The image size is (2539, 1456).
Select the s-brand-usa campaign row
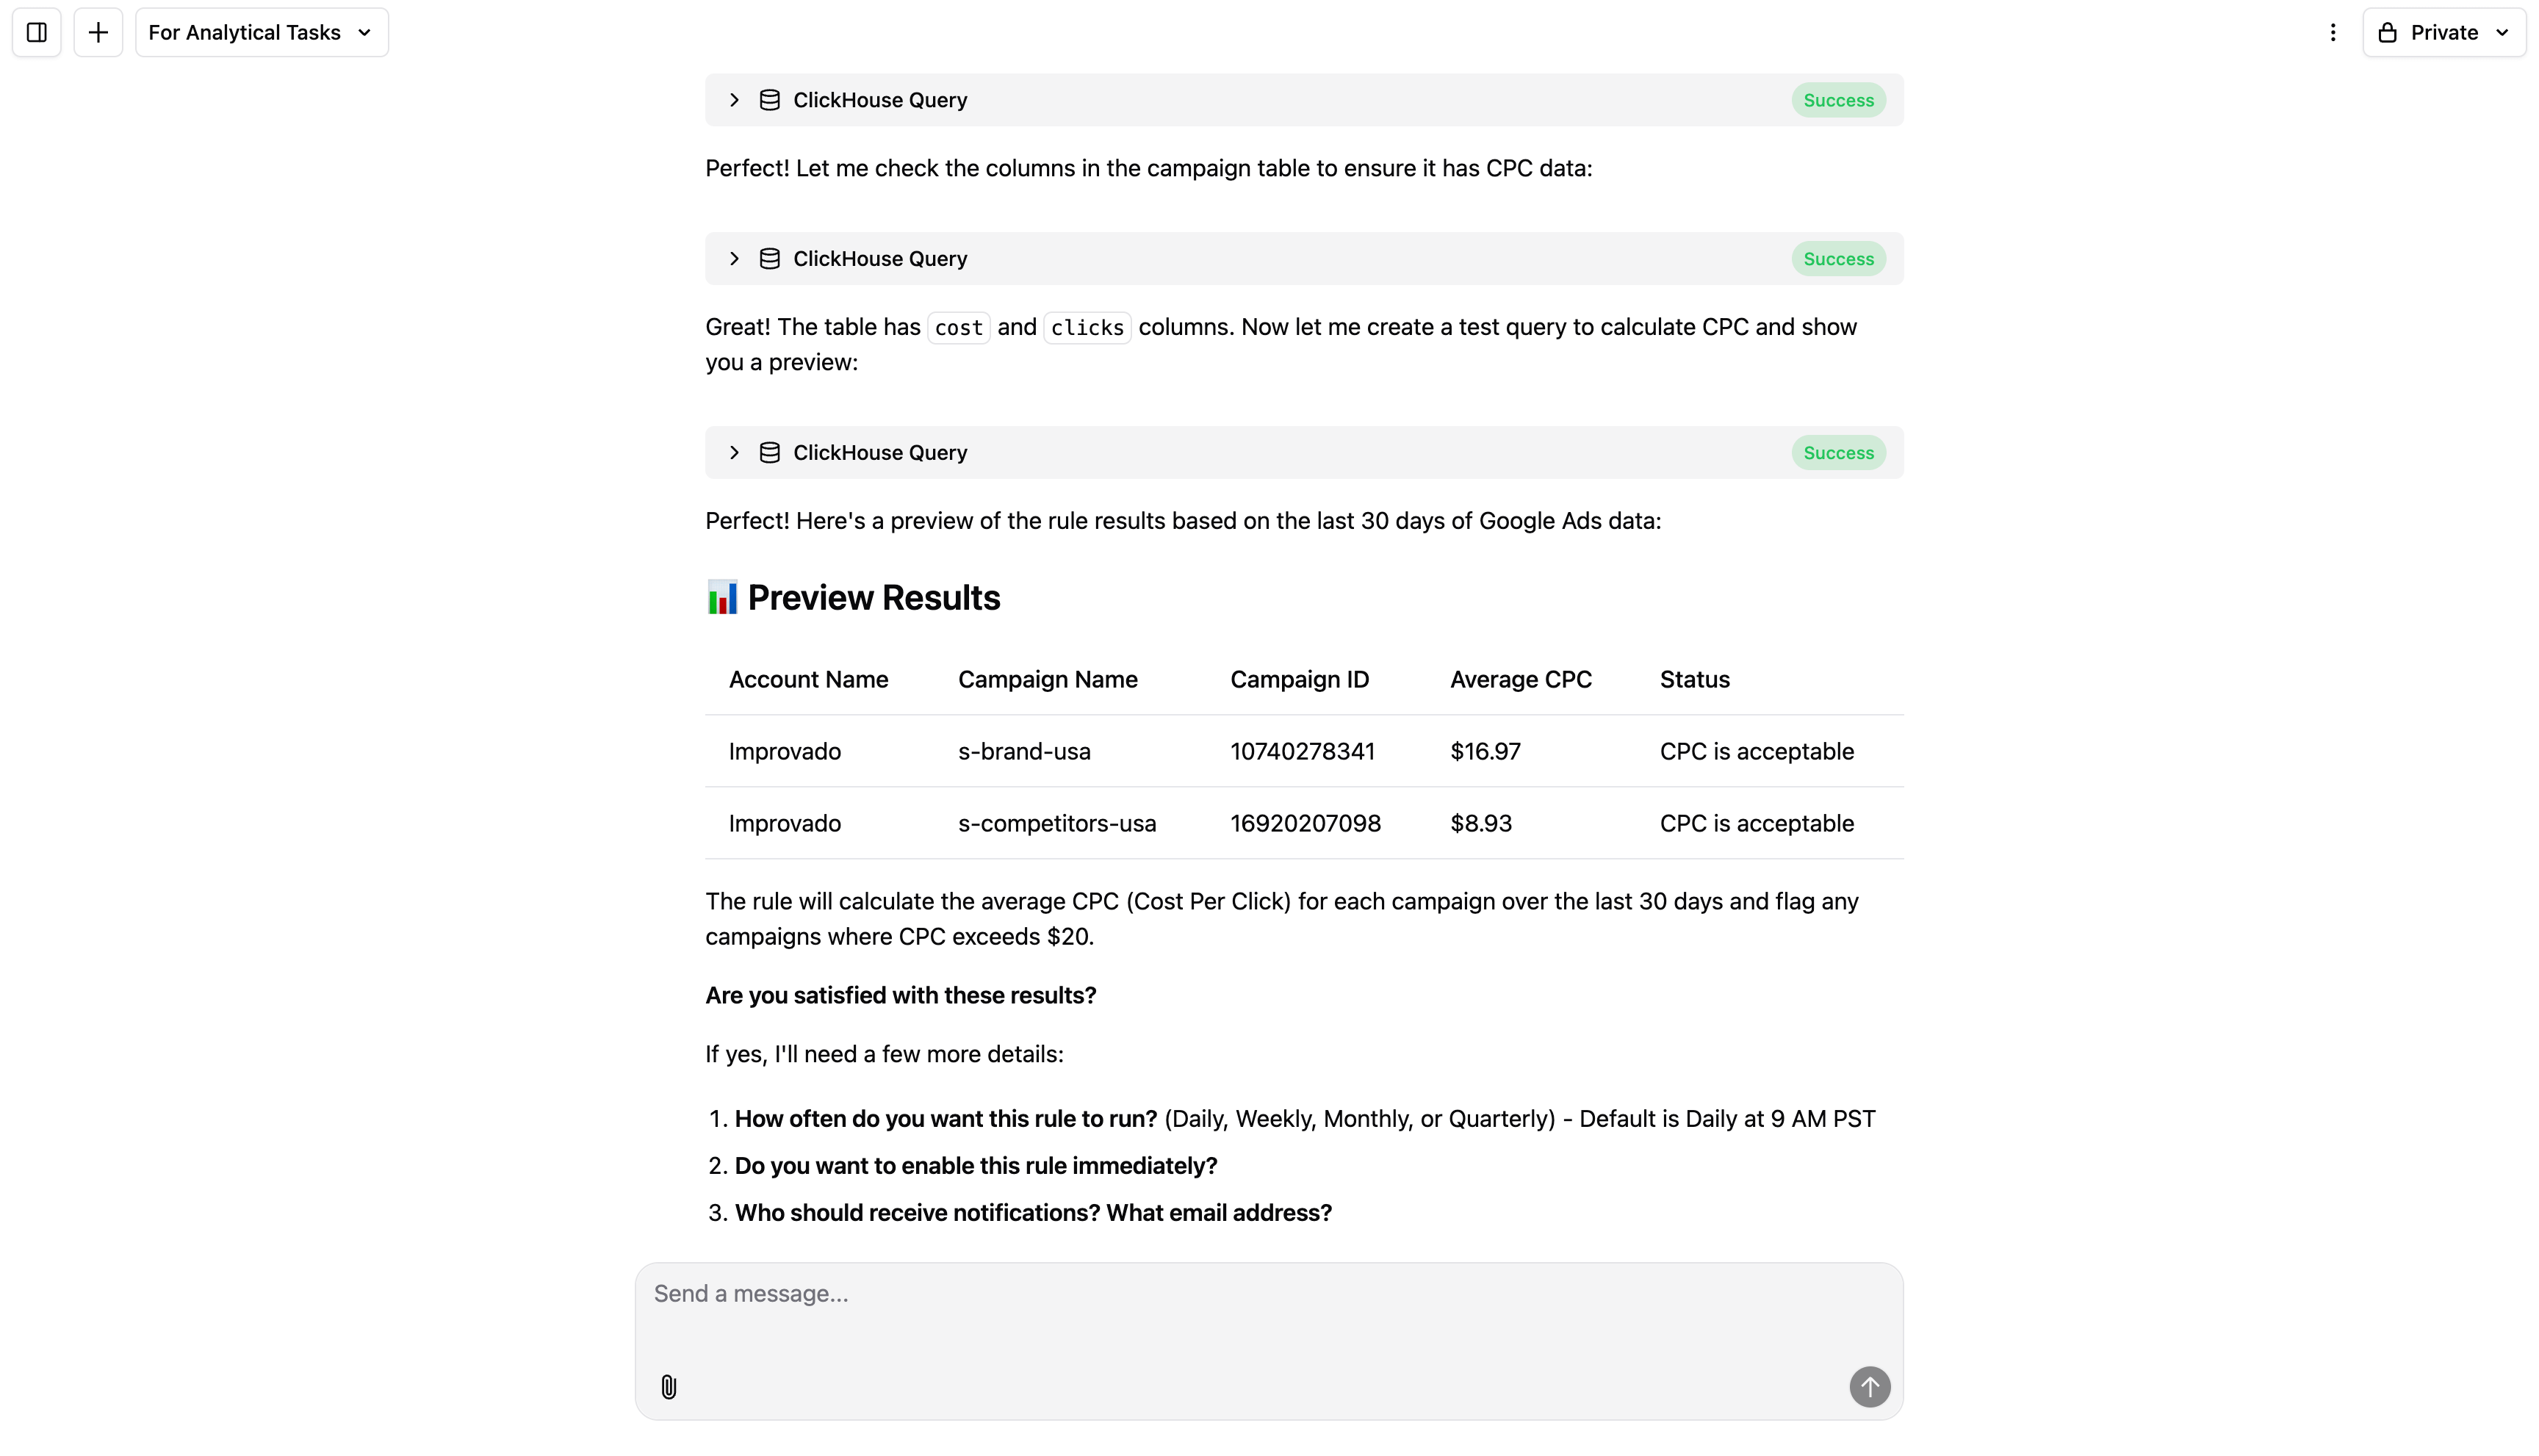[1024, 752]
